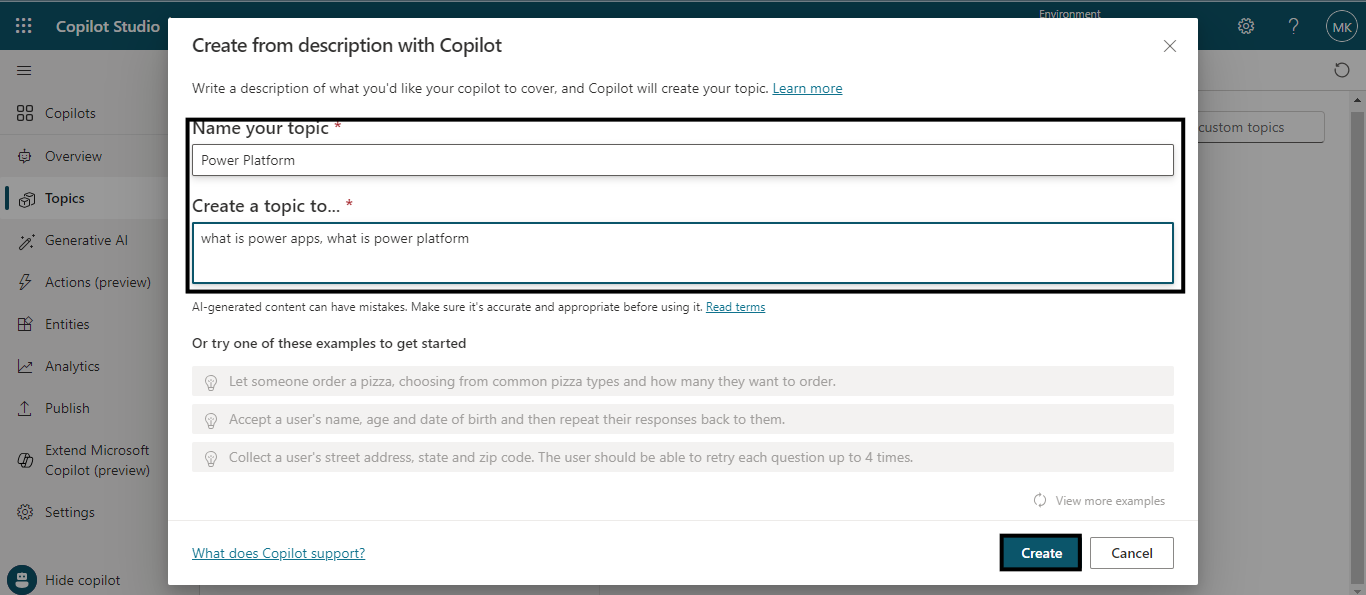Click the Create a topic to text area
Viewport: 1366px width, 595px height.
[x=682, y=253]
